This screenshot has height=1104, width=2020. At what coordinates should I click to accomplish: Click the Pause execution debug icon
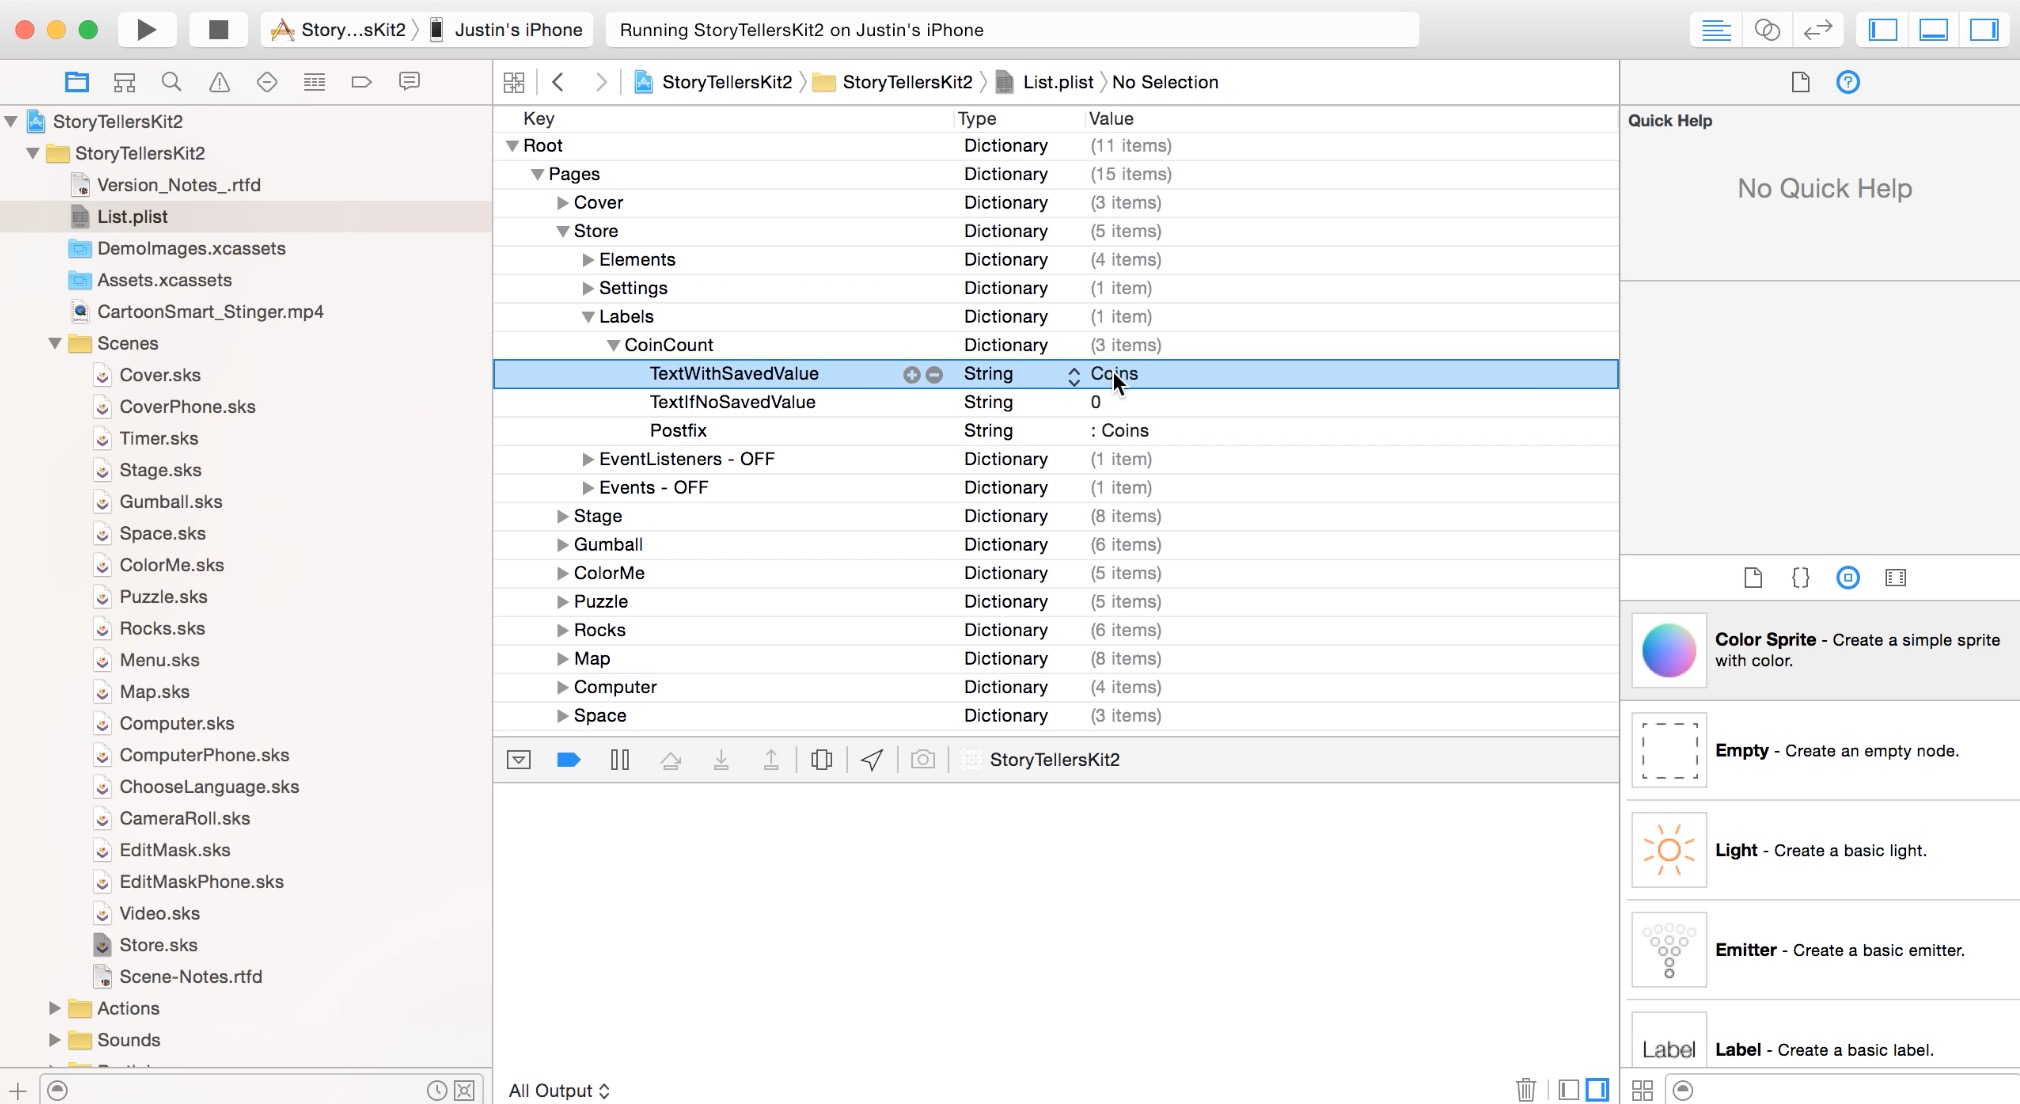[620, 760]
